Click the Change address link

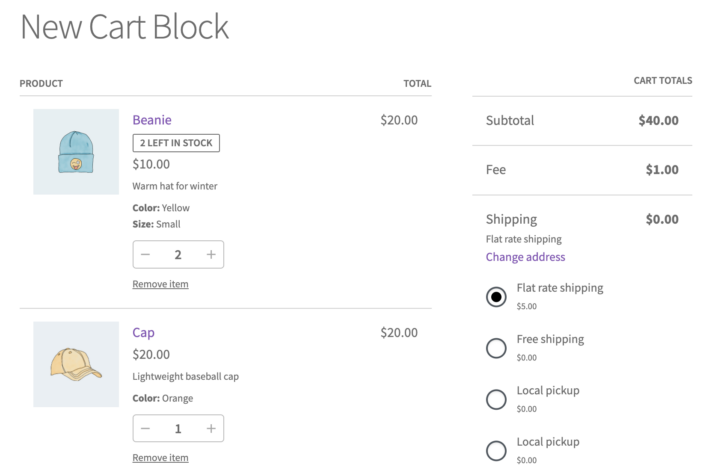[x=525, y=257]
